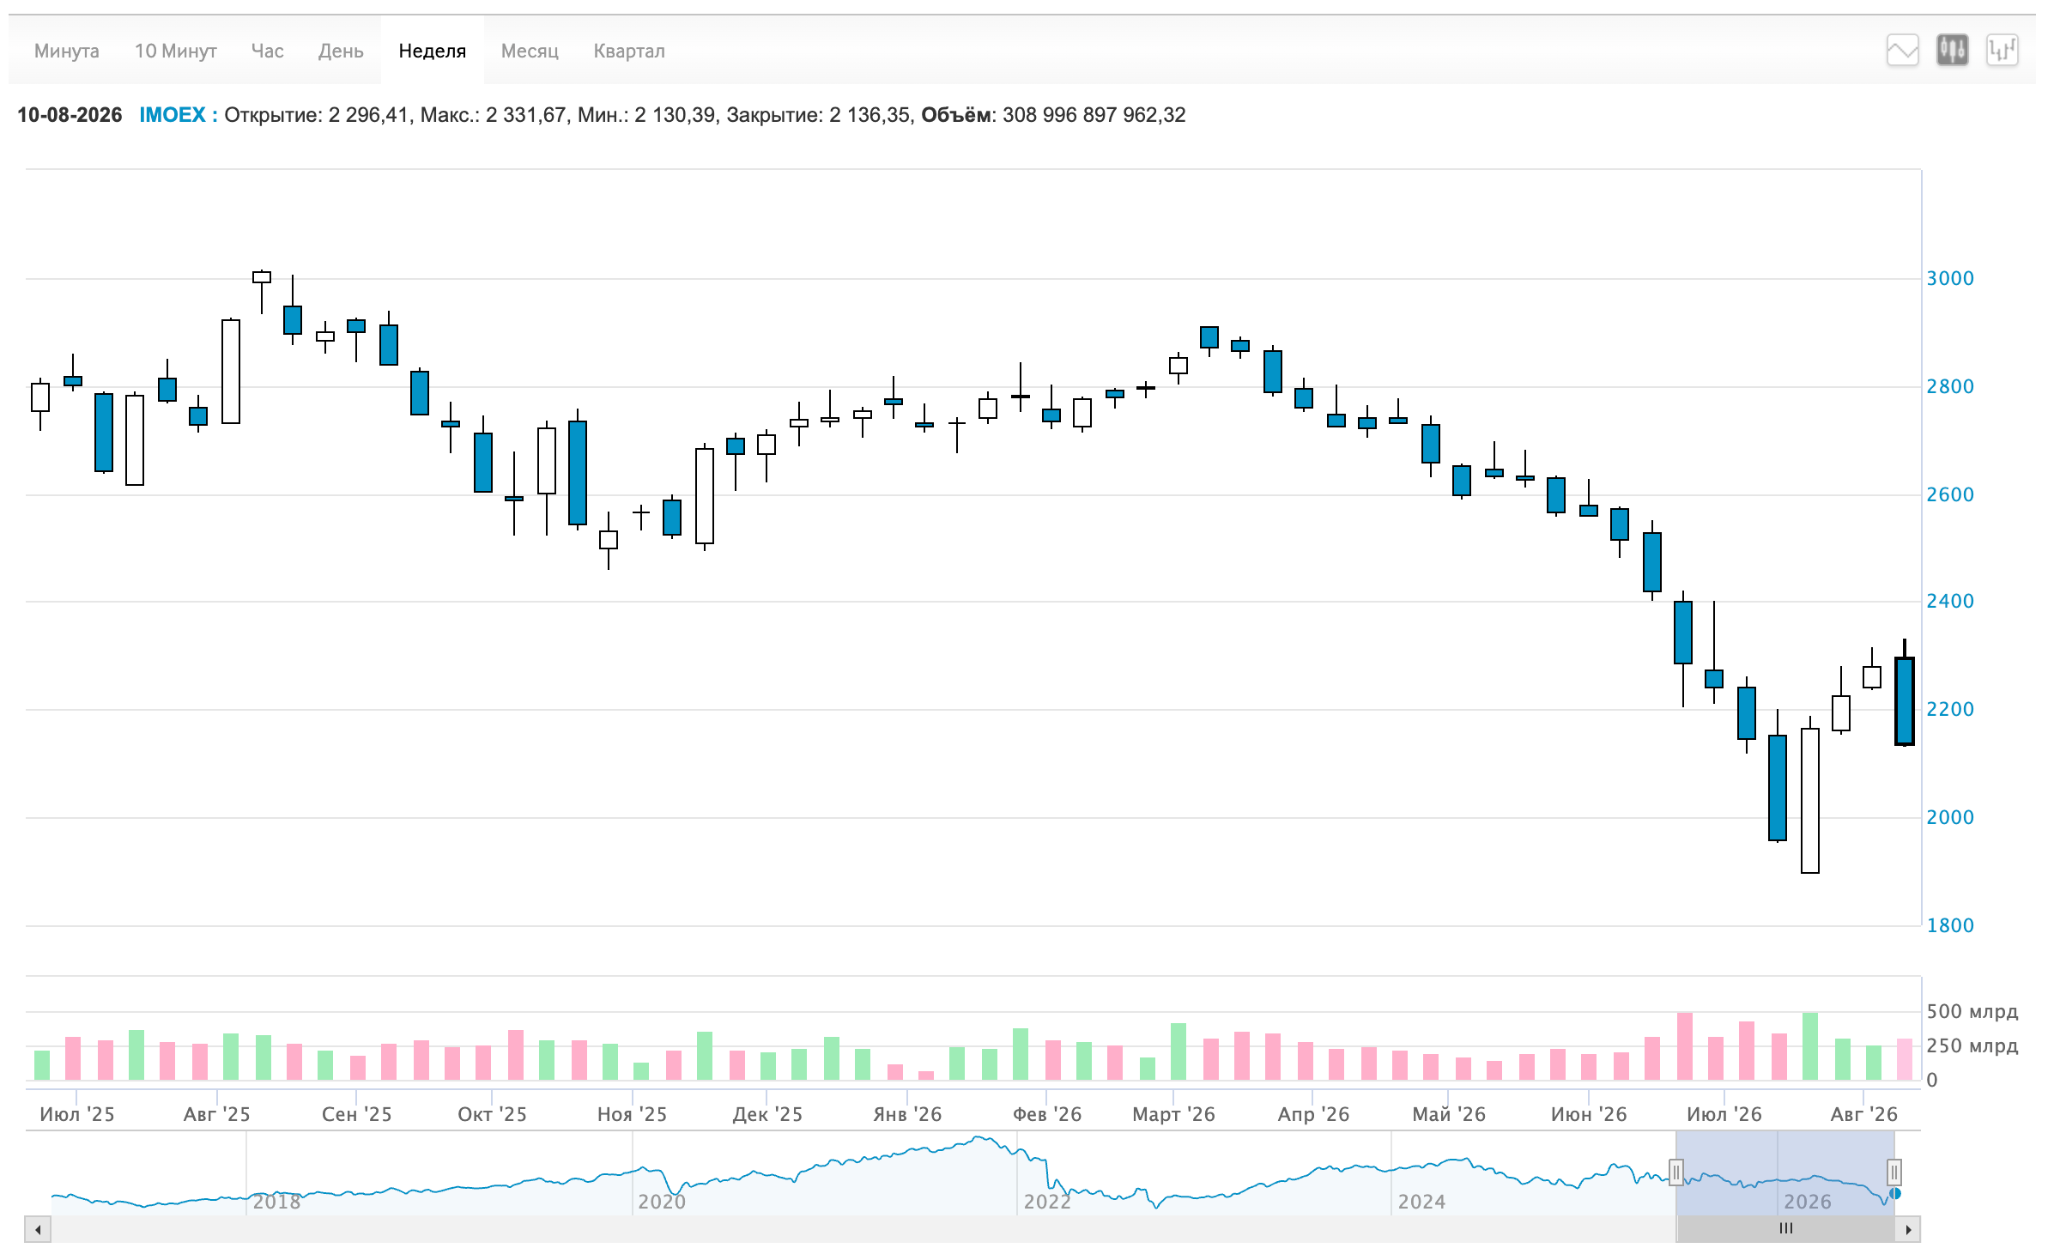Click the 1800 price axis label
The height and width of the screenshot is (1260, 2048).
coord(1950,926)
